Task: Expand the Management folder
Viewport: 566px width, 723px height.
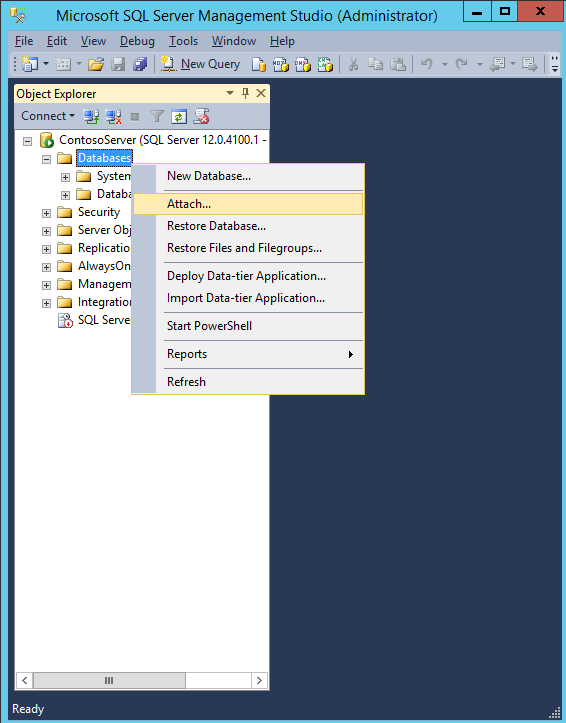Action: (46, 285)
